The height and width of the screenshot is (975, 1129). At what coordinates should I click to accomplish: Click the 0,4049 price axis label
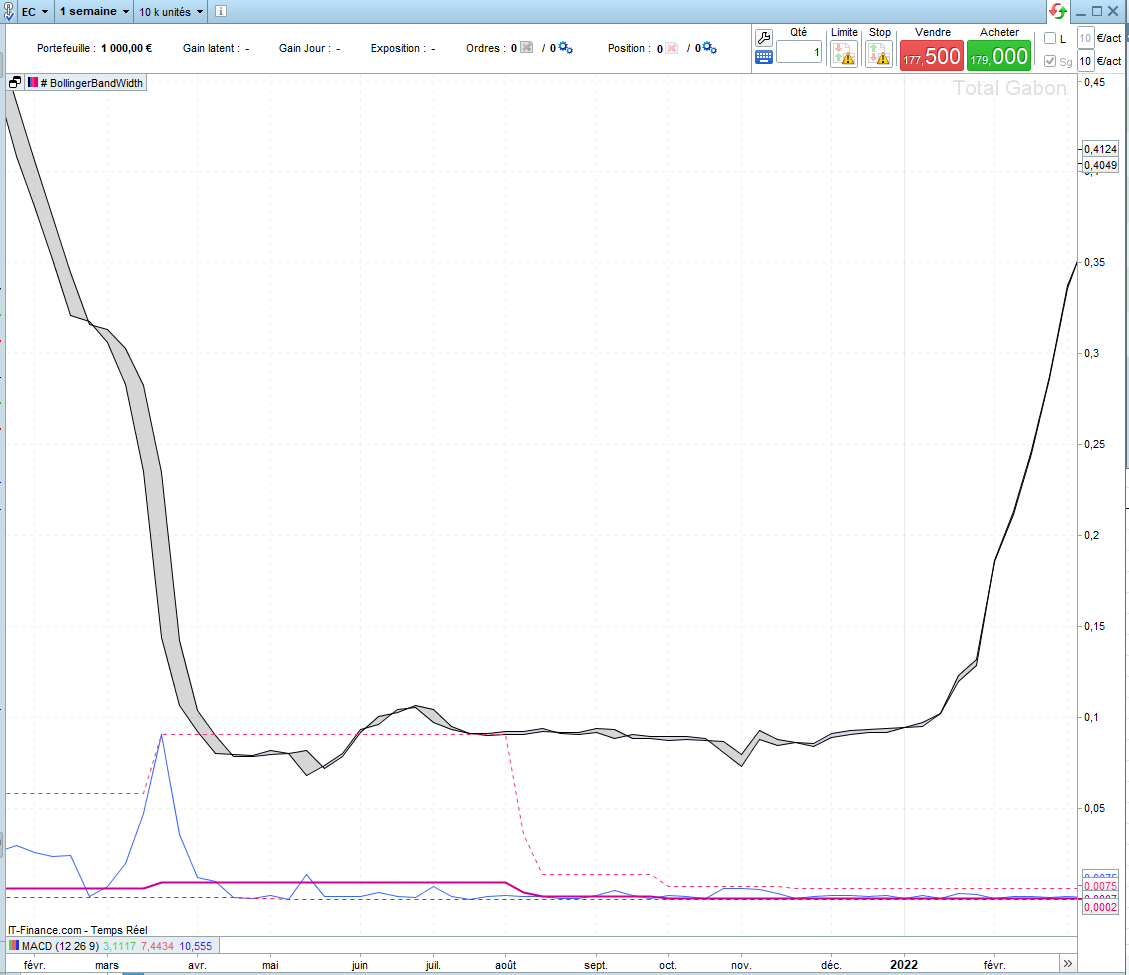coord(1100,165)
